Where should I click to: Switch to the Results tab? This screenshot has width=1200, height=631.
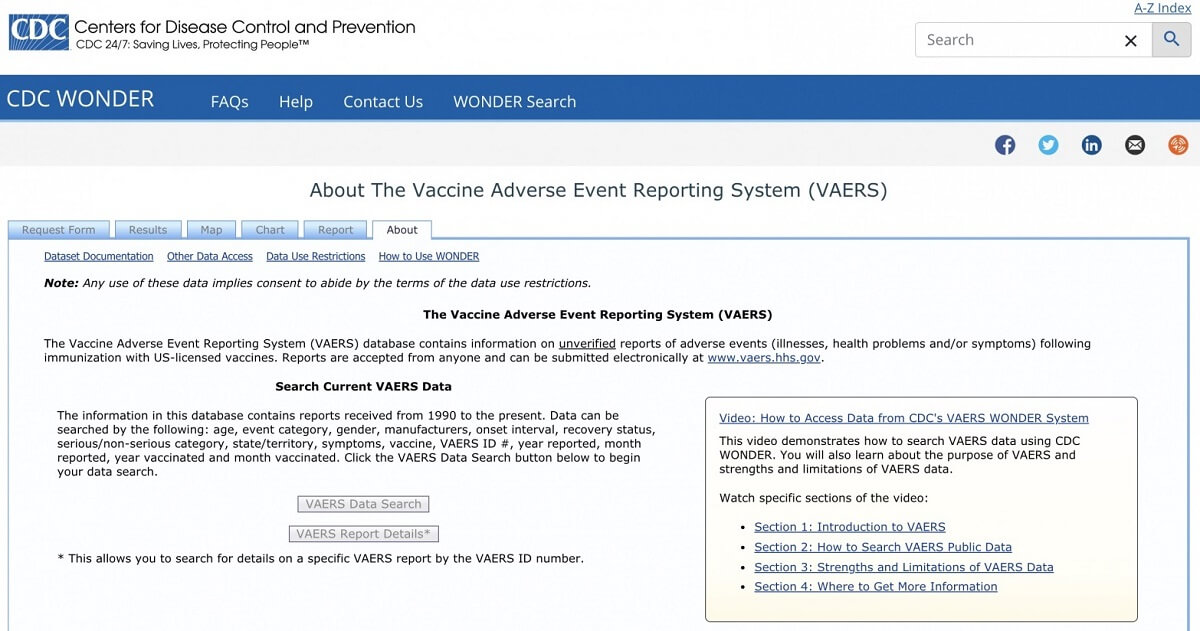[x=148, y=230]
